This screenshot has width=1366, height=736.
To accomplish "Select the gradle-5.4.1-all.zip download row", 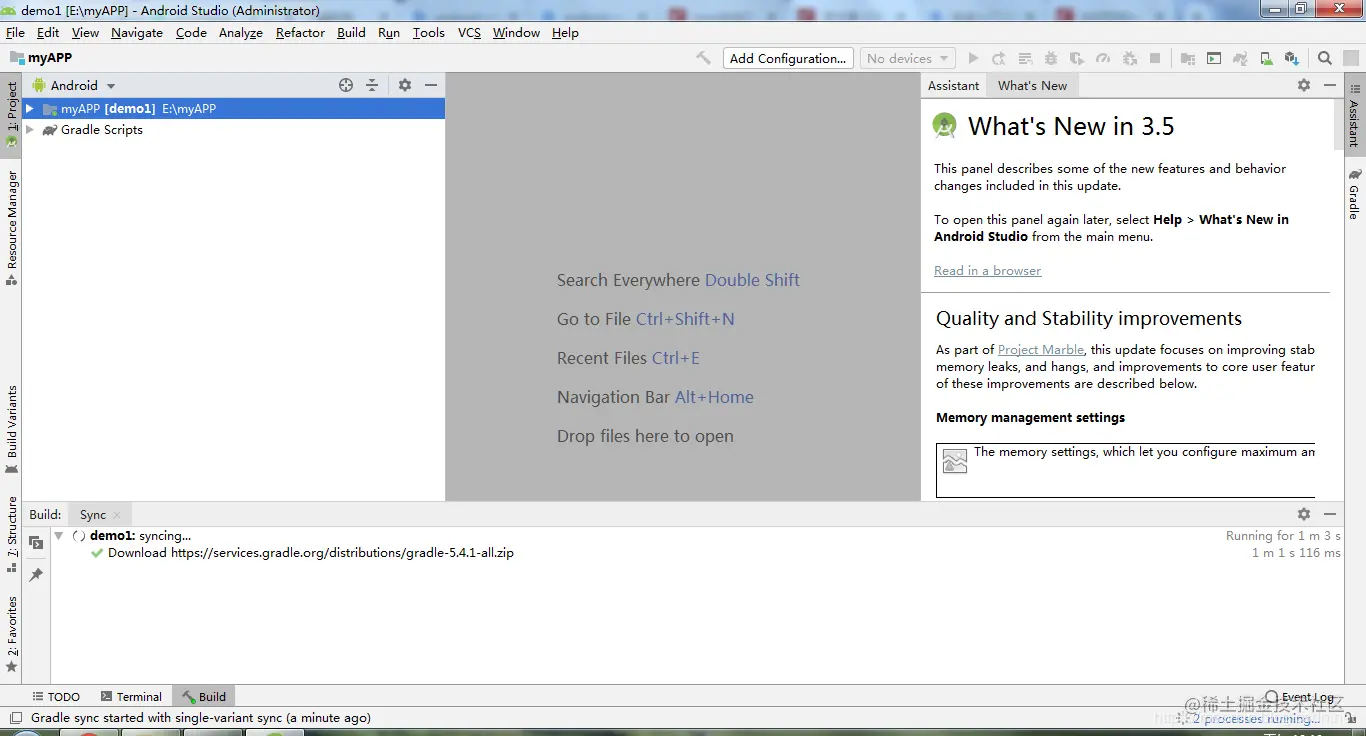I will point(697,552).
